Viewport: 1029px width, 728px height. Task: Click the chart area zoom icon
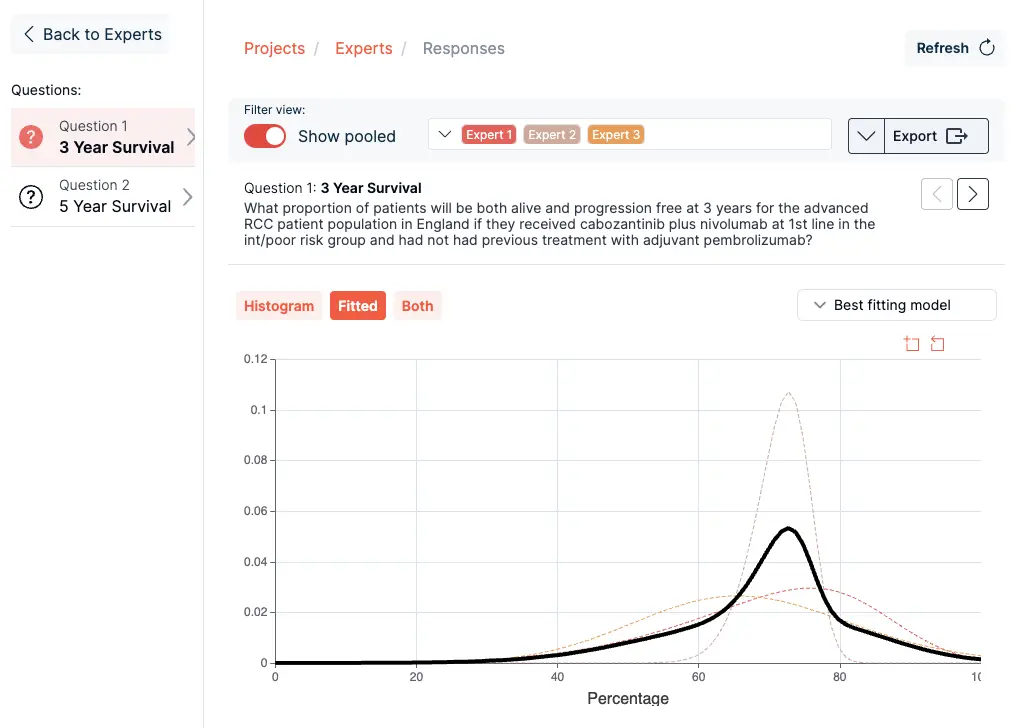click(911, 344)
